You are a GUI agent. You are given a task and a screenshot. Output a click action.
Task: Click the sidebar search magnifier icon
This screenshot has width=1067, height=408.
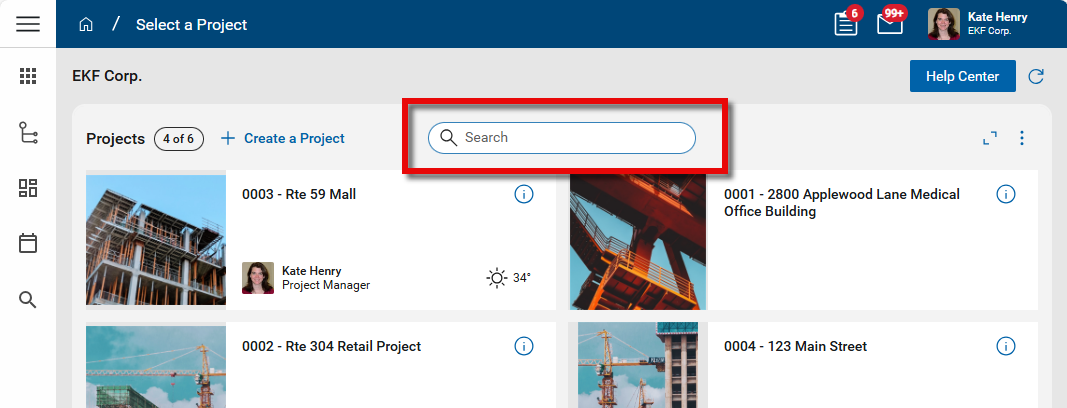click(28, 299)
